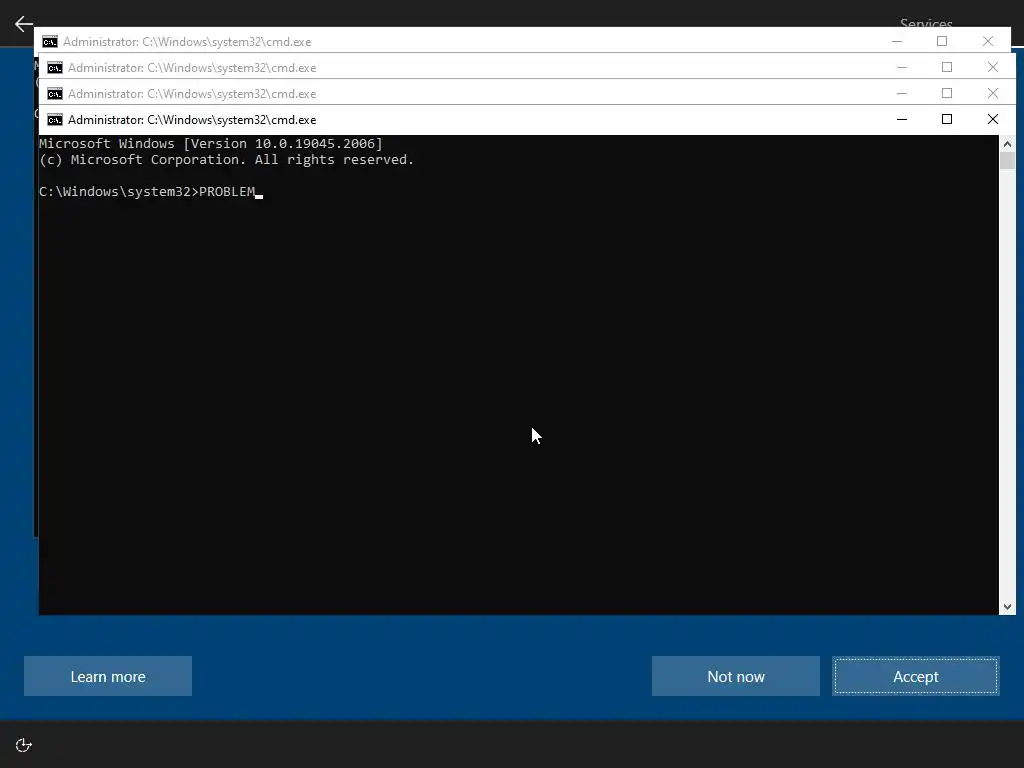The width and height of the screenshot is (1024, 768).
Task: Focus the command line at PROBLEM text
Action: pyautogui.click(x=227, y=191)
